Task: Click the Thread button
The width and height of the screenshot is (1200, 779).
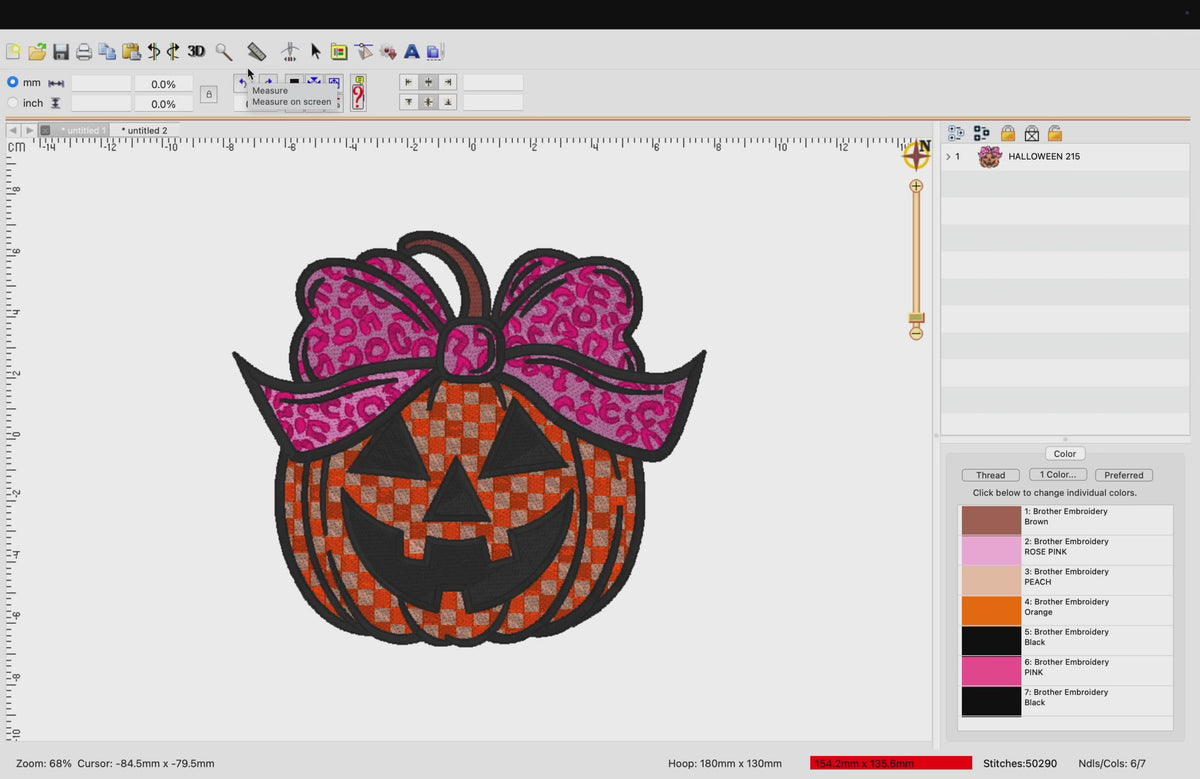Action: (991, 475)
